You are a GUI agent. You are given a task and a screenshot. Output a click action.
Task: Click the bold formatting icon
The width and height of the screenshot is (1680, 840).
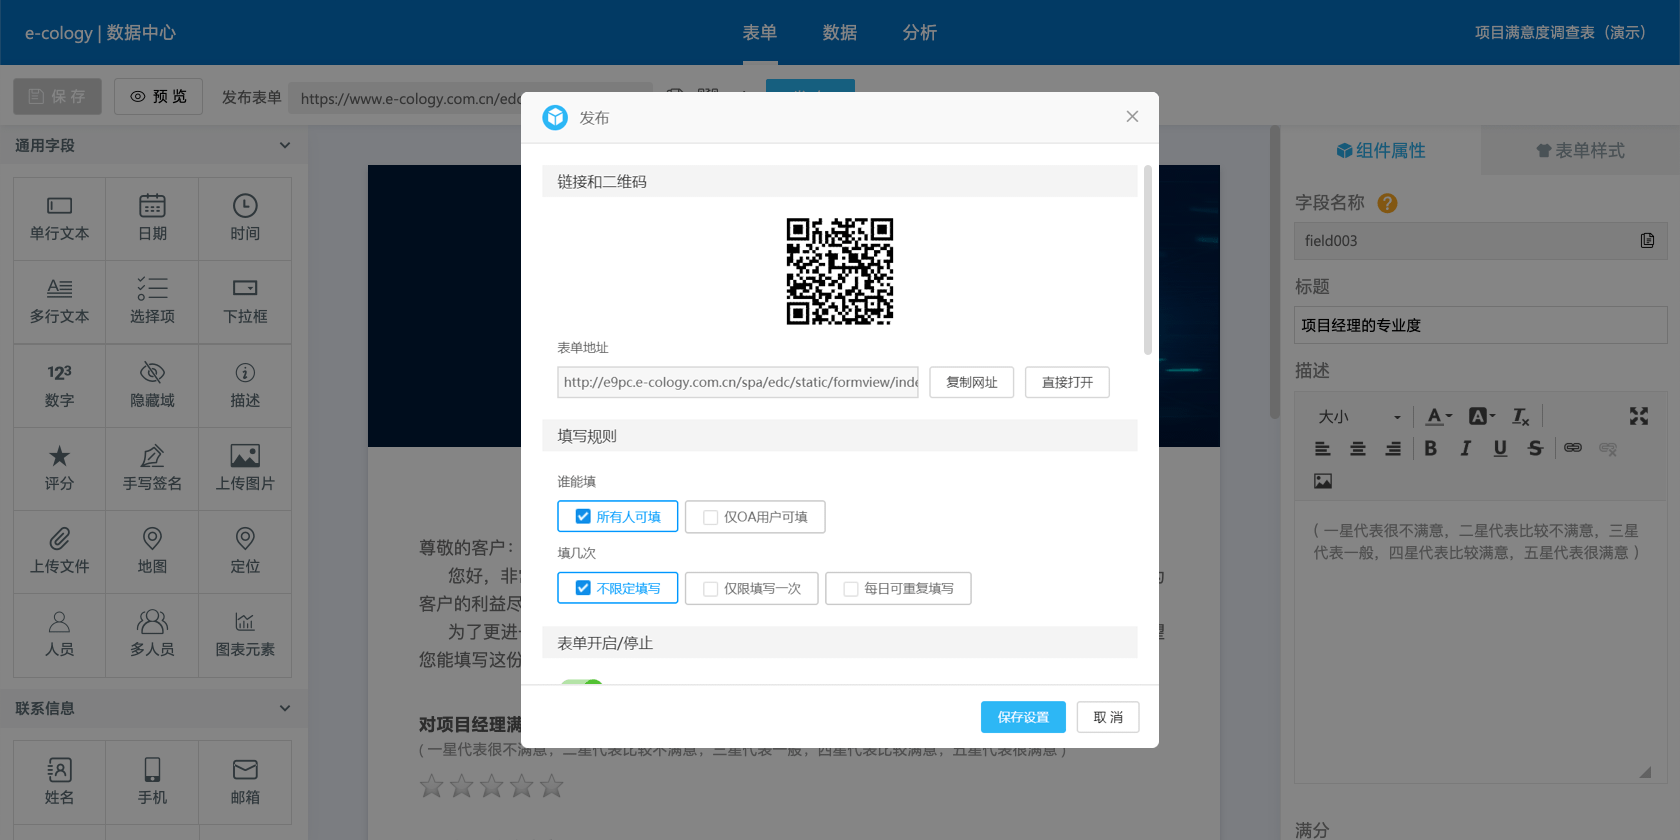(x=1431, y=448)
